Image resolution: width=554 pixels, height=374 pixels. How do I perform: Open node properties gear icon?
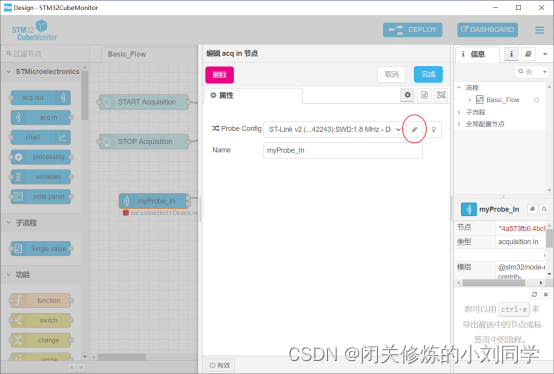point(407,95)
